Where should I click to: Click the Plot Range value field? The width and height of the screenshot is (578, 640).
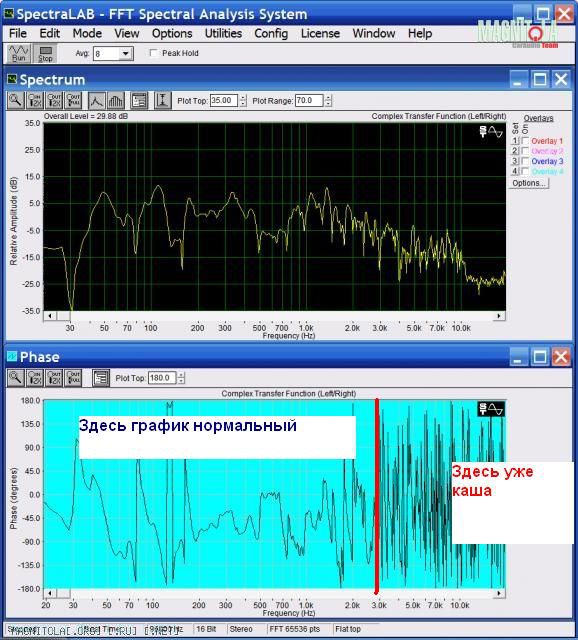click(x=309, y=100)
